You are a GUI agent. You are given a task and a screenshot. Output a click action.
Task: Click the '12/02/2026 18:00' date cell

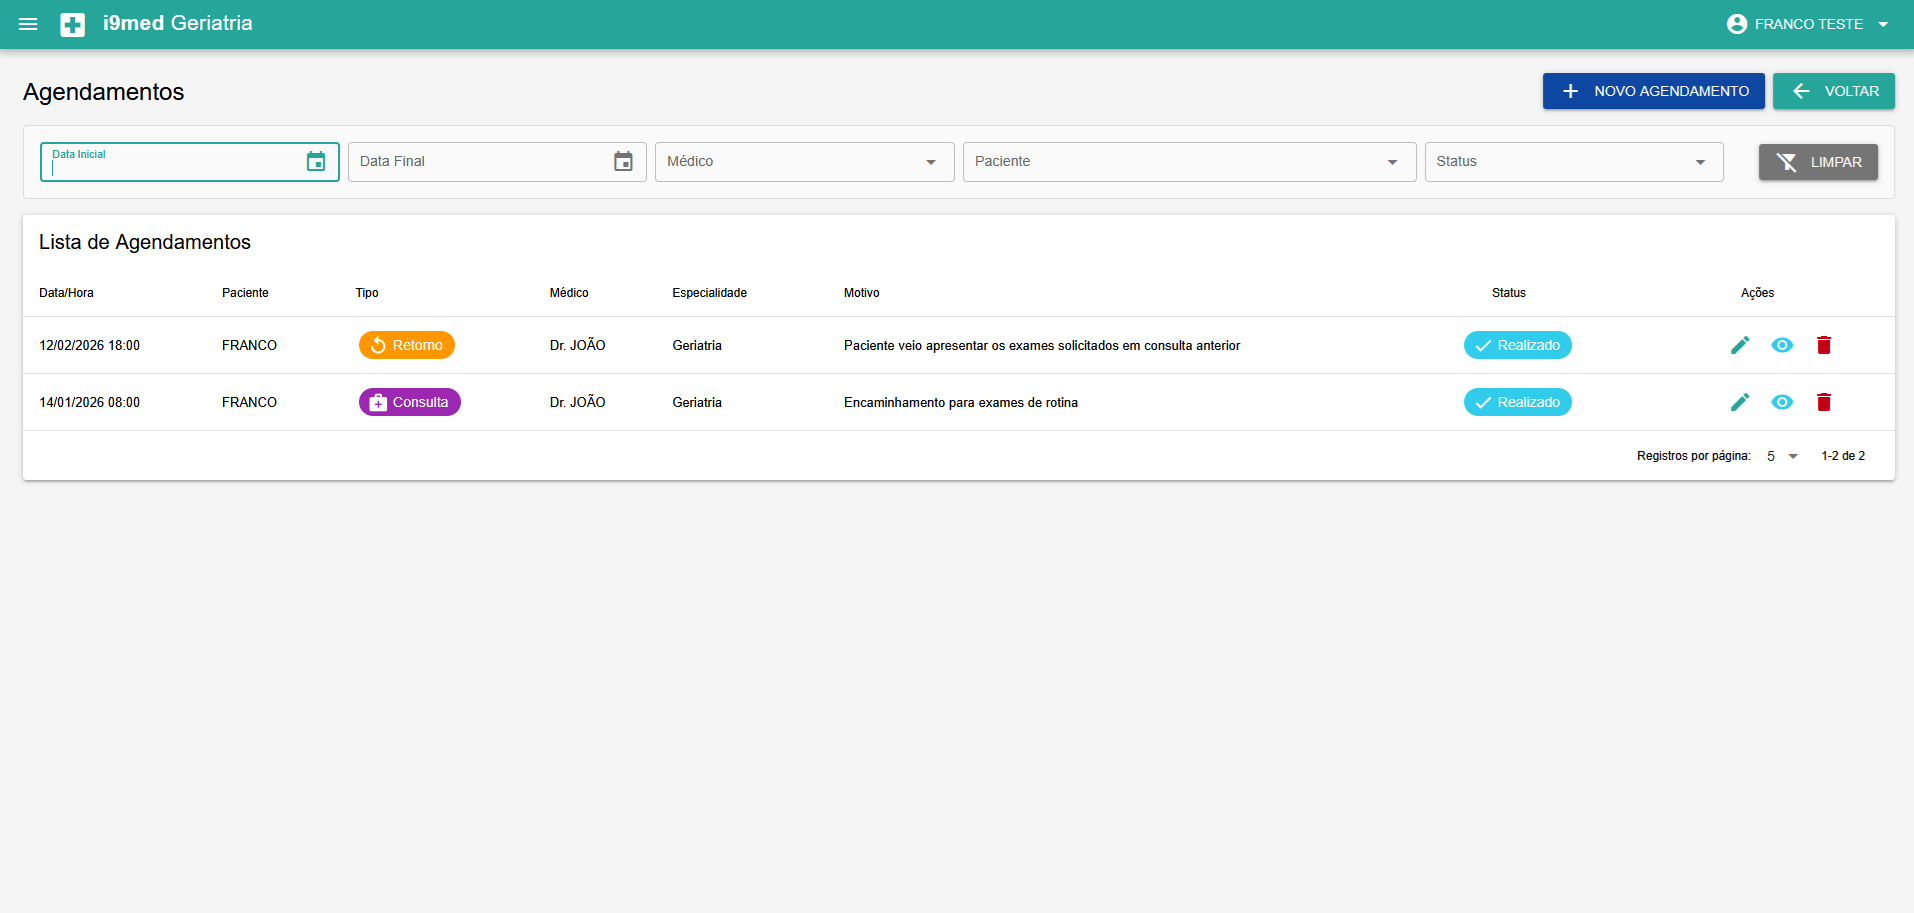coord(90,345)
